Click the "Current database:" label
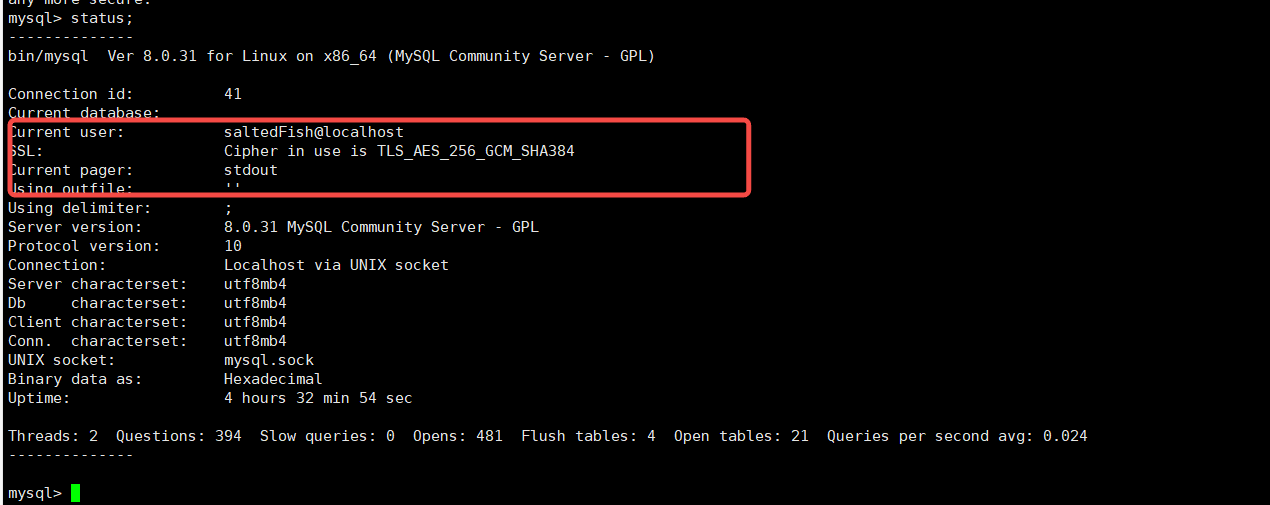Screen dimensions: 1270x505 [84, 113]
